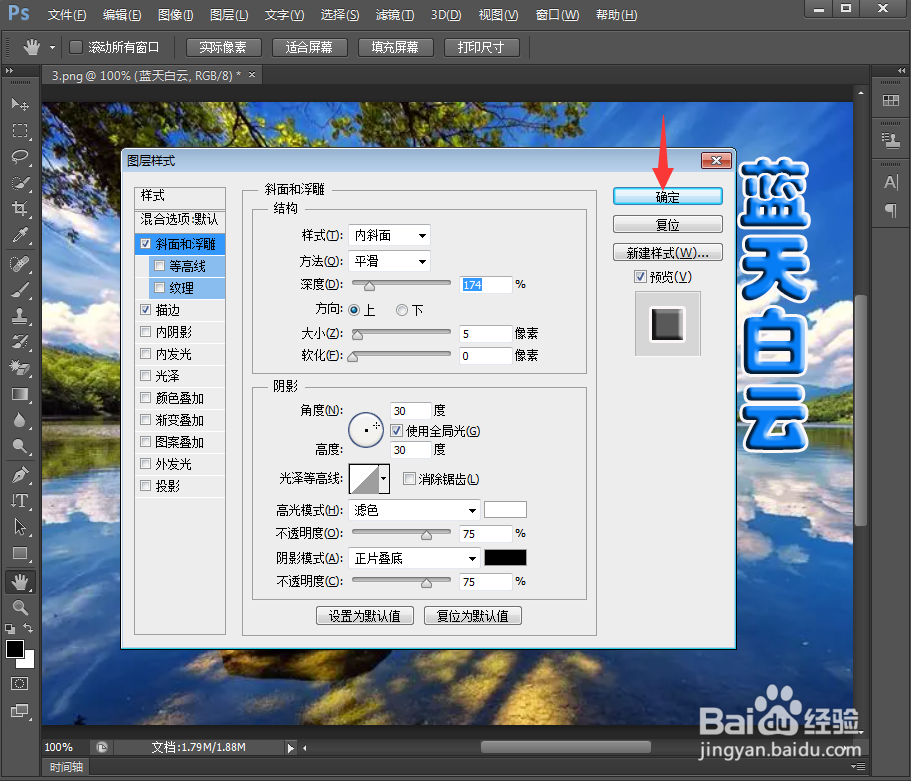Screen dimensions: 911x781
Task: Open the Character panel icon
Action: tap(891, 182)
